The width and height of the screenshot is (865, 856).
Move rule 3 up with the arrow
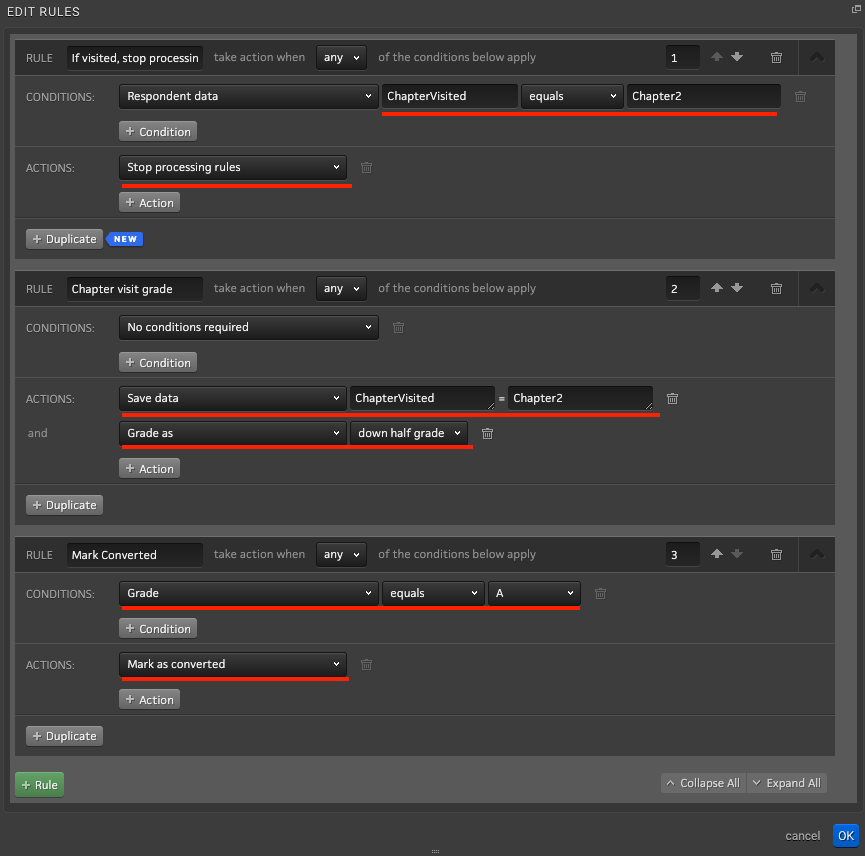717,554
